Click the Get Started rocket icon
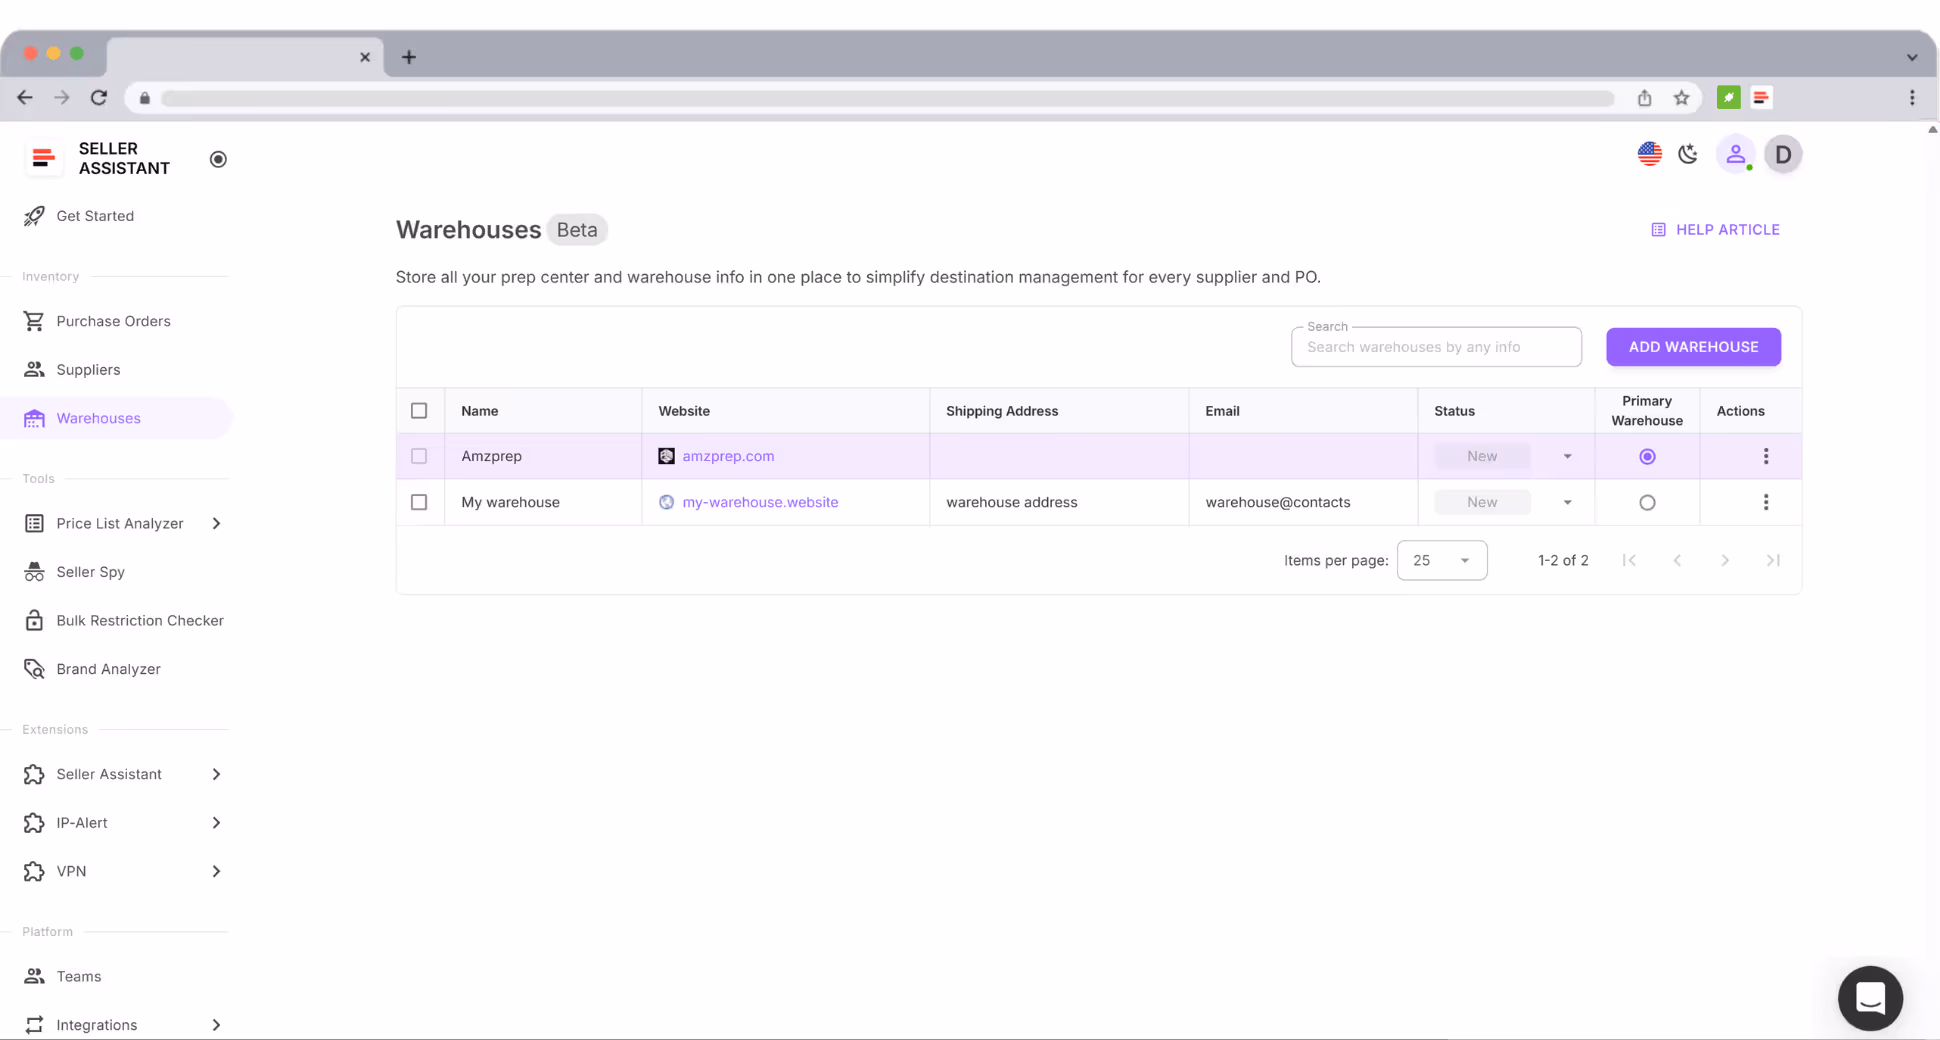 click(x=34, y=216)
